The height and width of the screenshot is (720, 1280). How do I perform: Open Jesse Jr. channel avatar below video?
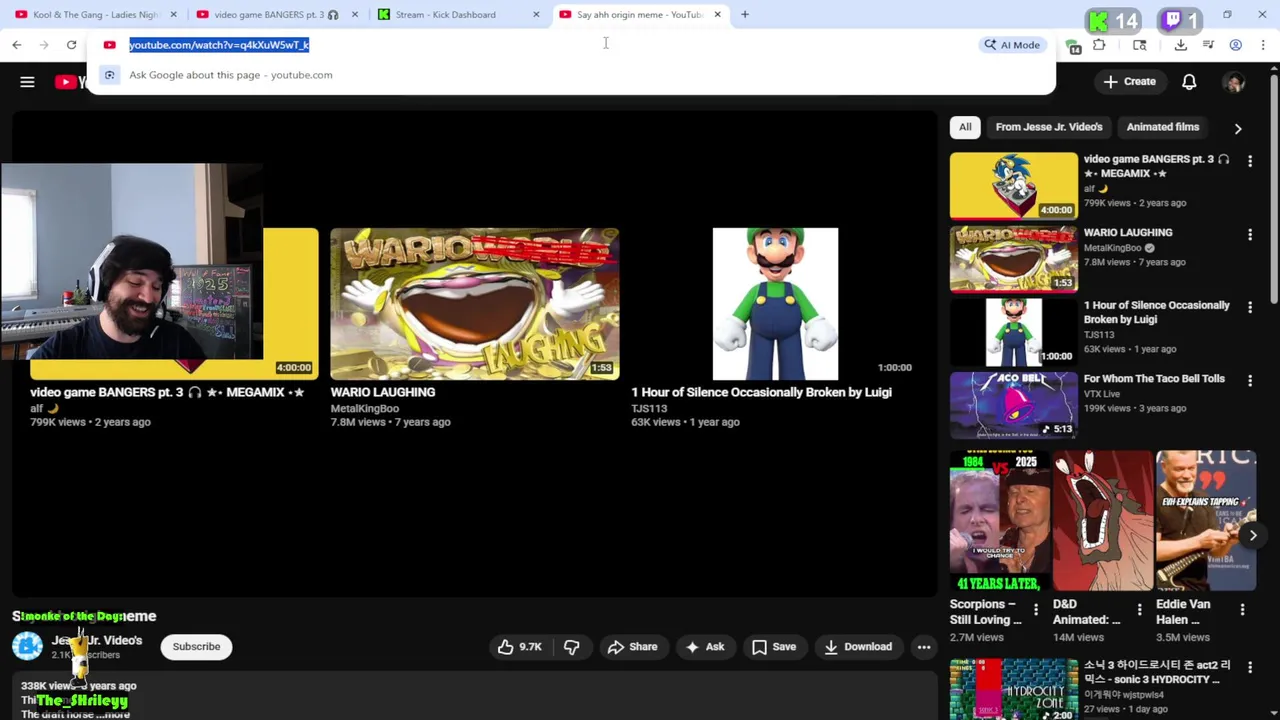(x=27, y=646)
